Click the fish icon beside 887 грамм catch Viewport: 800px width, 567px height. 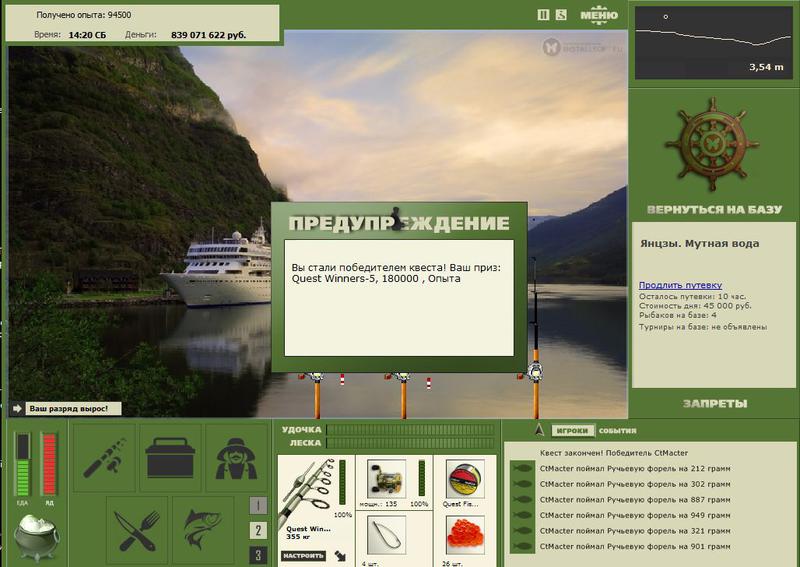(521, 500)
